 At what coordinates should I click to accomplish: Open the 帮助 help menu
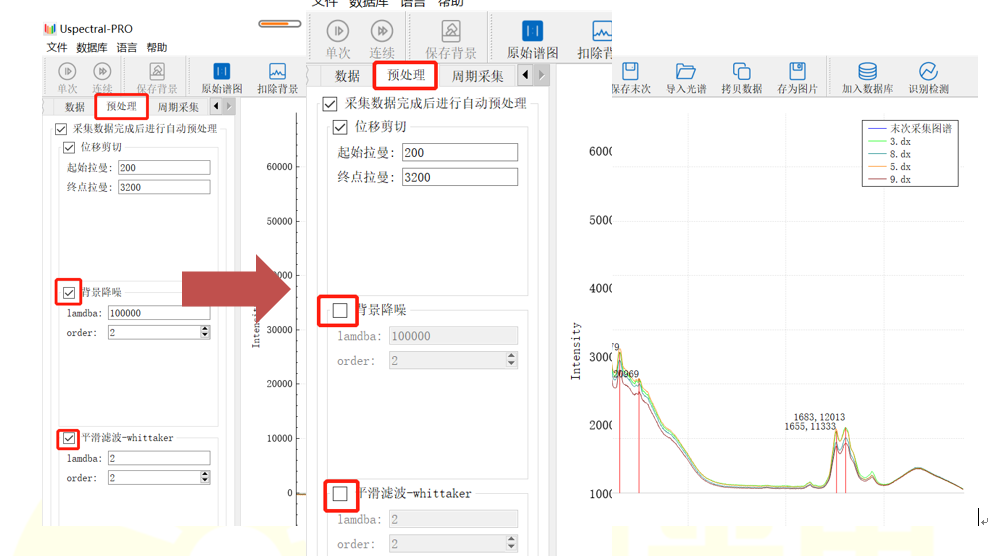click(157, 47)
